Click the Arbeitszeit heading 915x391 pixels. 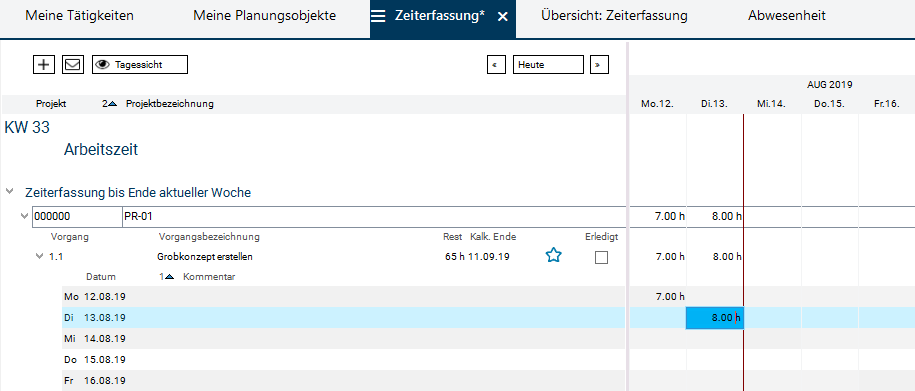pos(100,150)
